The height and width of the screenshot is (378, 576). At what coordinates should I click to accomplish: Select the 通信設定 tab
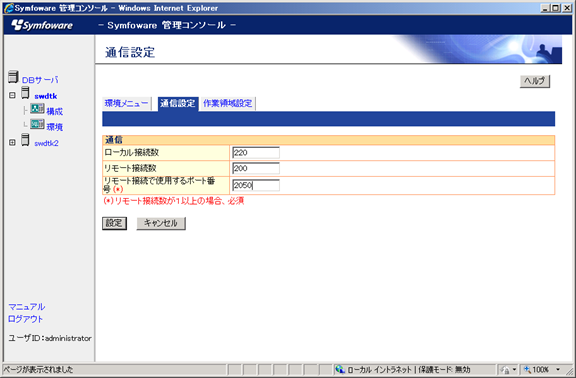click(177, 103)
